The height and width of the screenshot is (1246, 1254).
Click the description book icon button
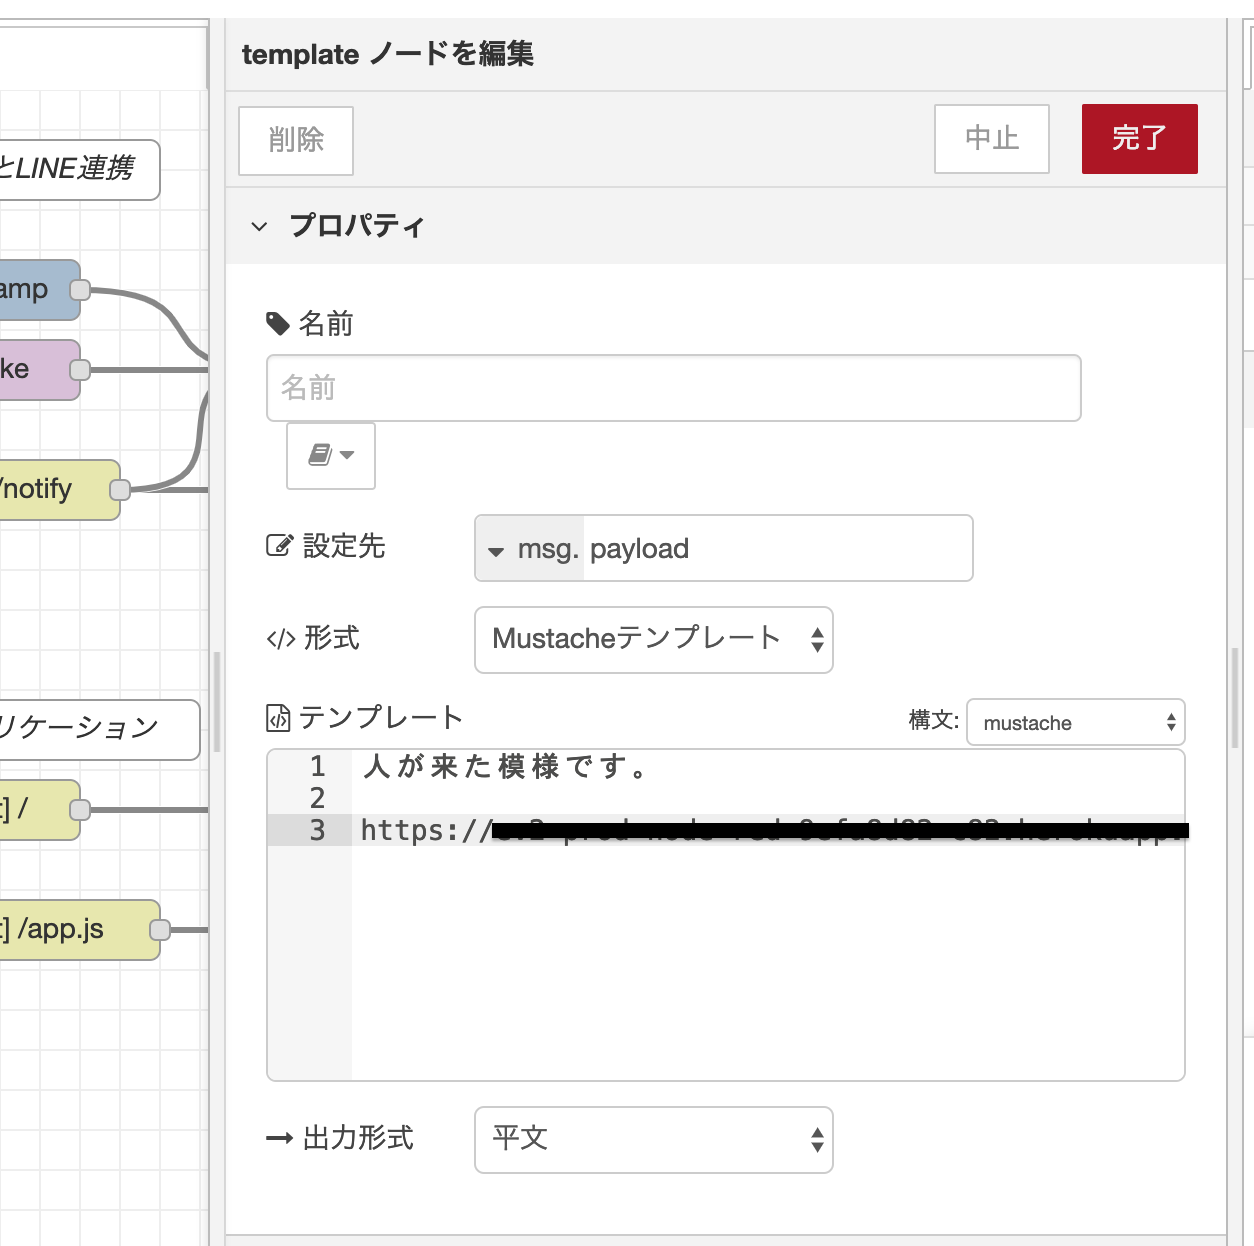[x=330, y=456]
